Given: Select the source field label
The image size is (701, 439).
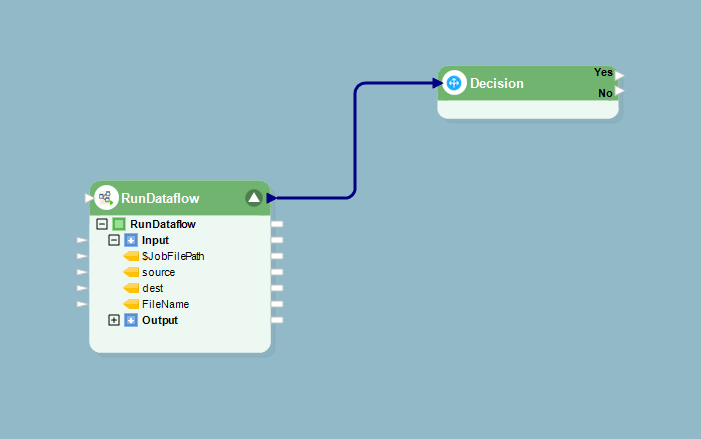Looking at the screenshot, I should [159, 272].
